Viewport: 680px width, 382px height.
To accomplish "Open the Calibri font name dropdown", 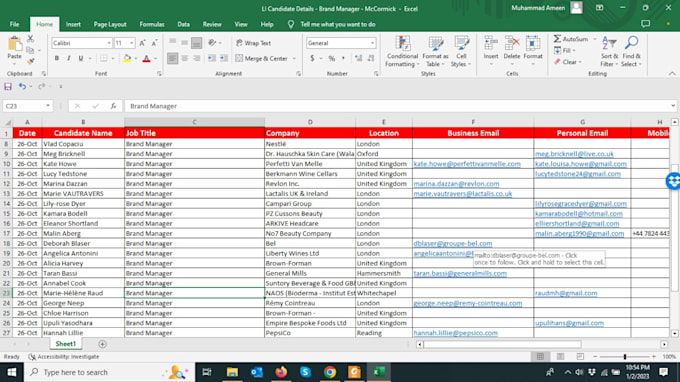I will tap(109, 43).
